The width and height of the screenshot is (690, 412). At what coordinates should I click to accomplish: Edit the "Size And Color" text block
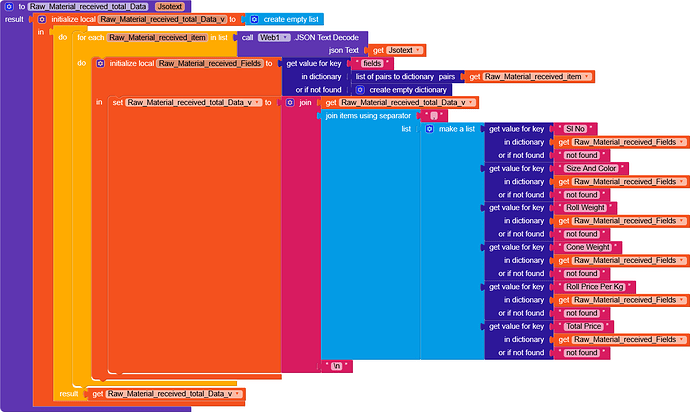click(591, 169)
